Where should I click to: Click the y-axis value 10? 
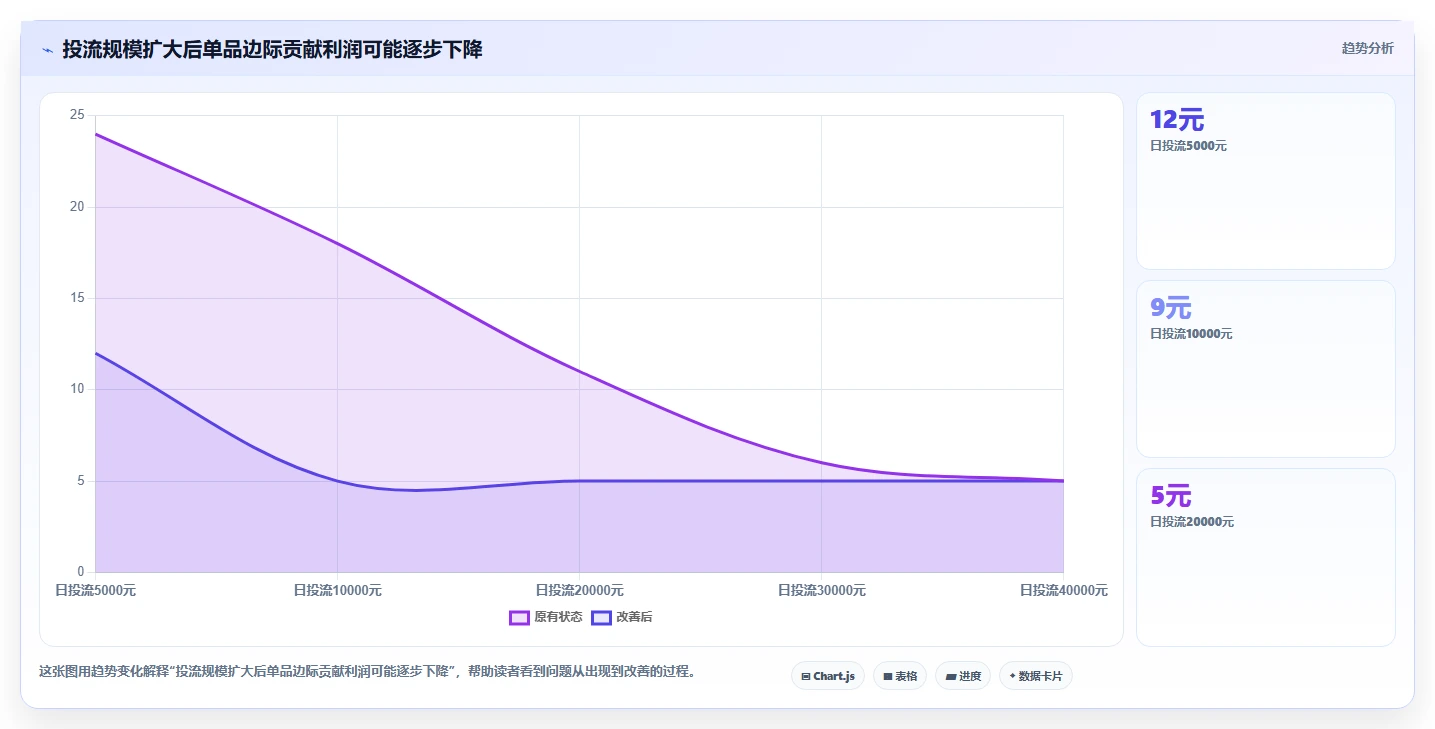click(x=77, y=389)
